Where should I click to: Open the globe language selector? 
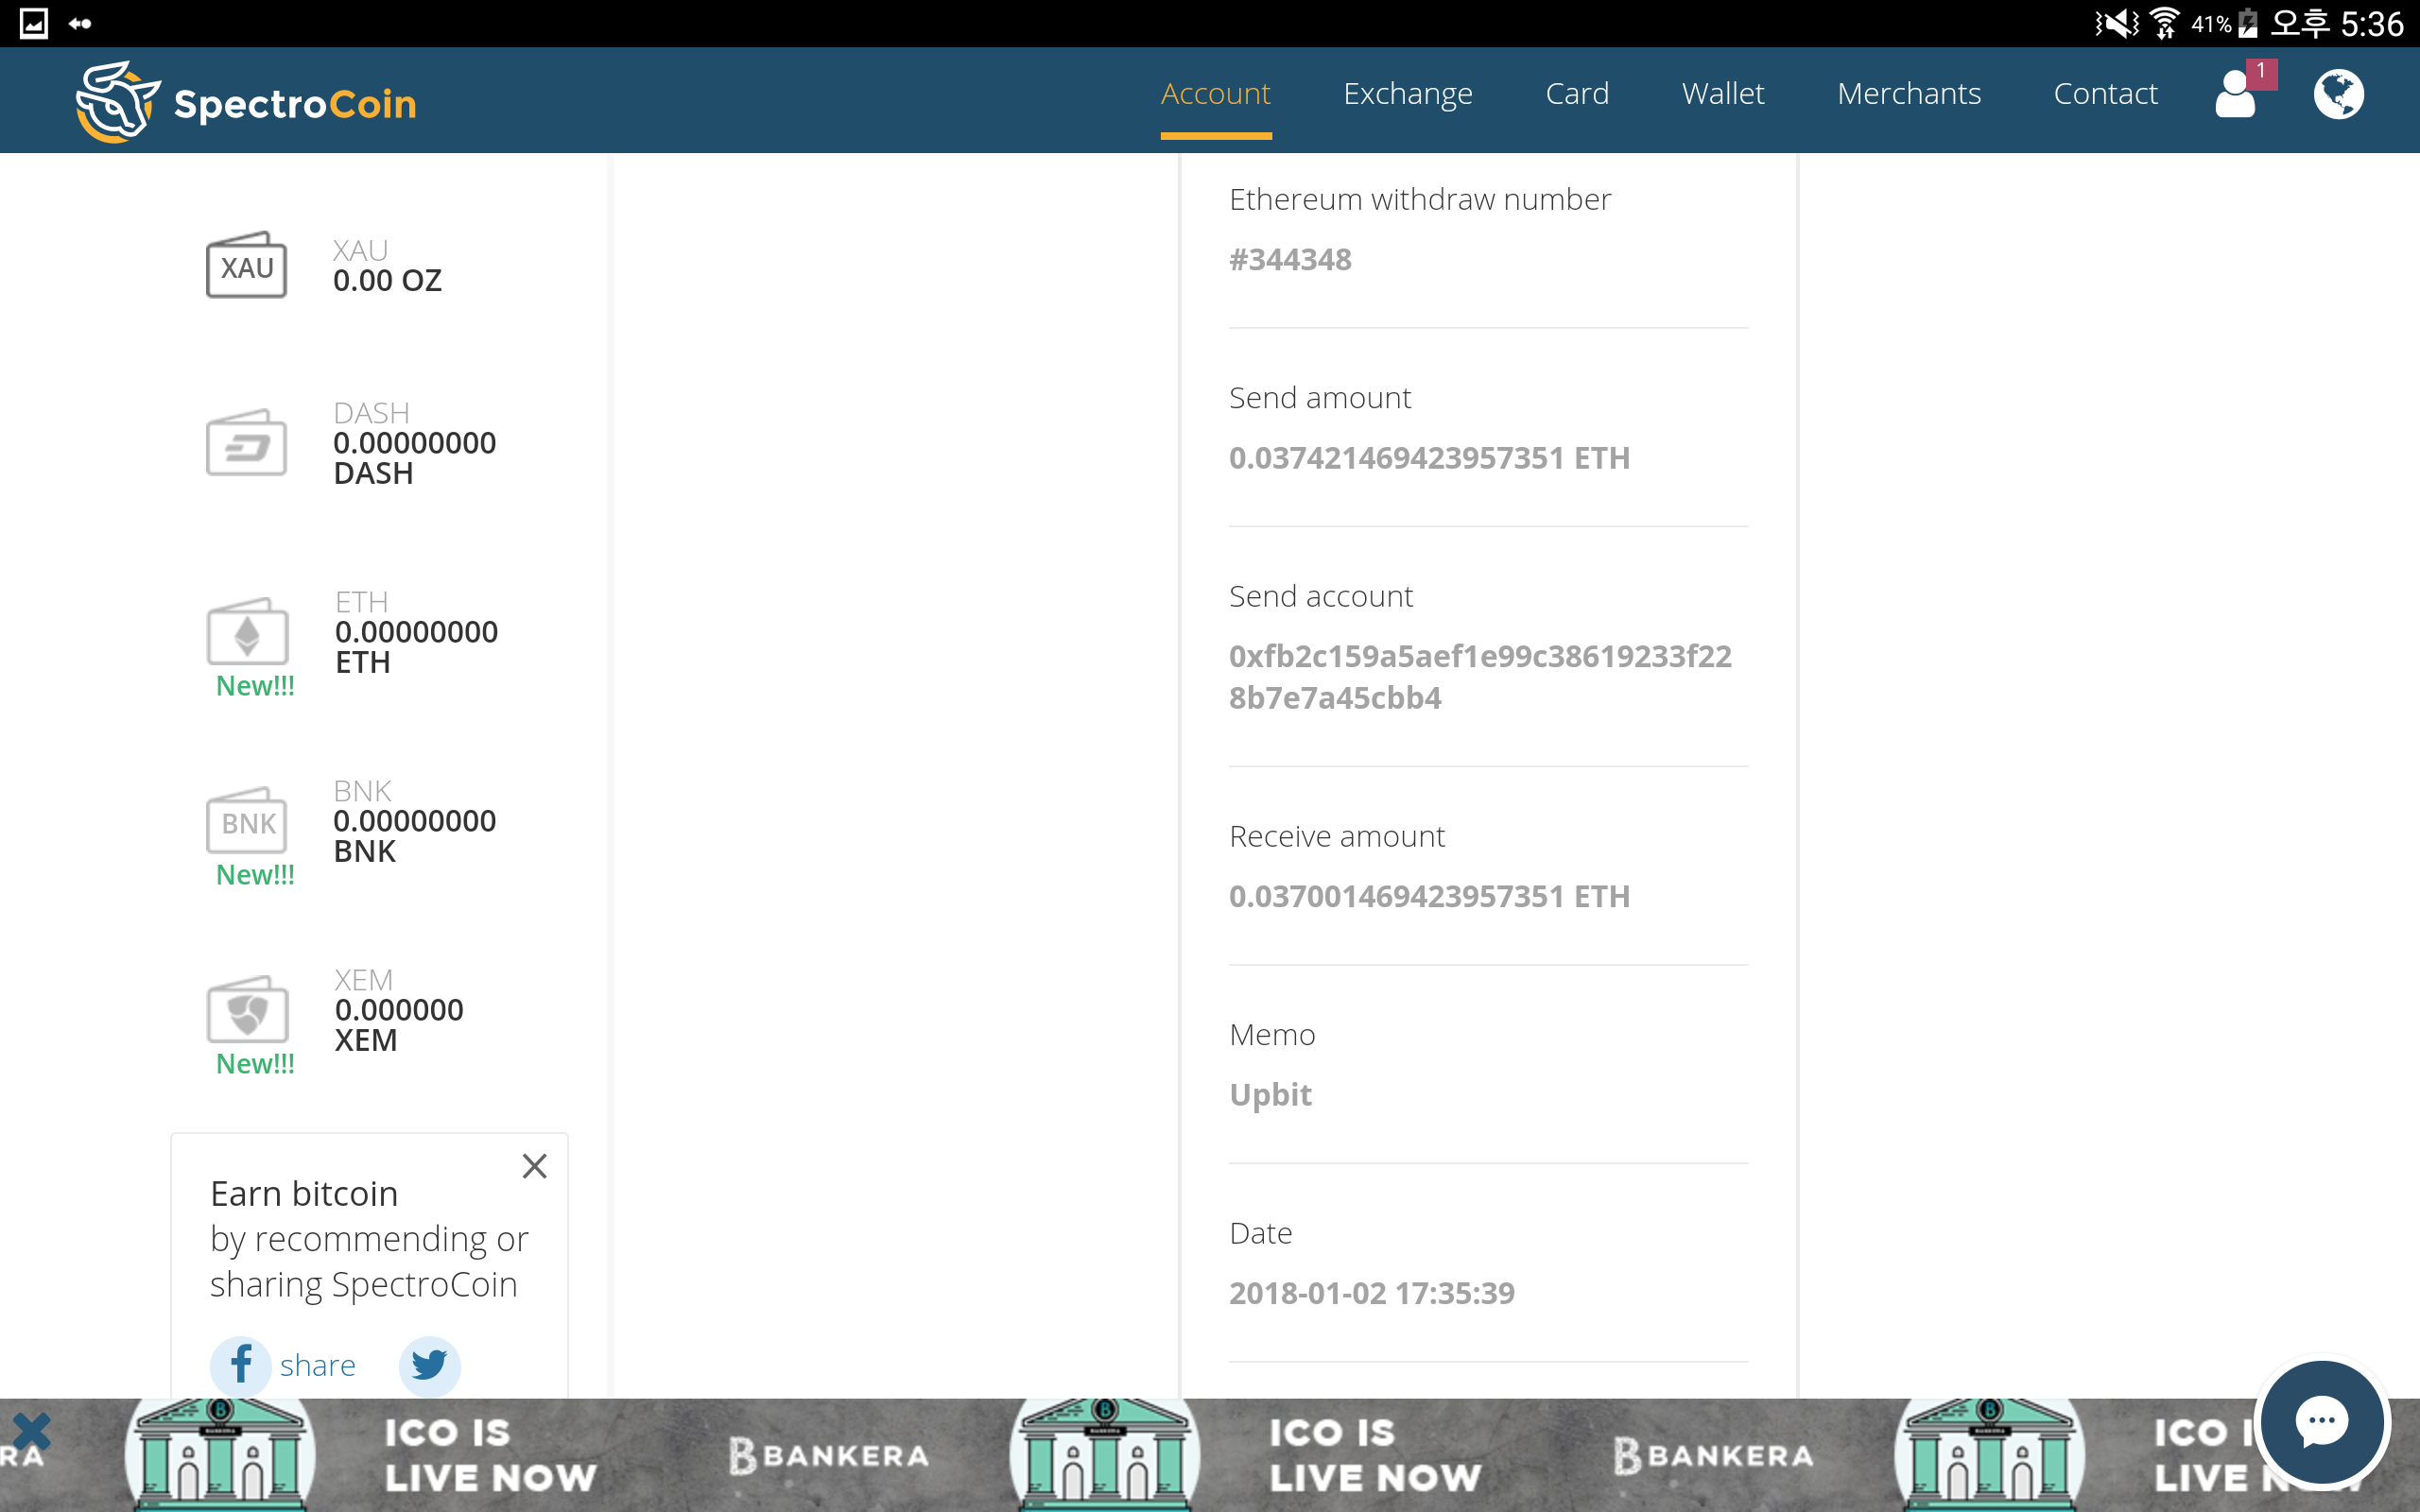point(2338,95)
